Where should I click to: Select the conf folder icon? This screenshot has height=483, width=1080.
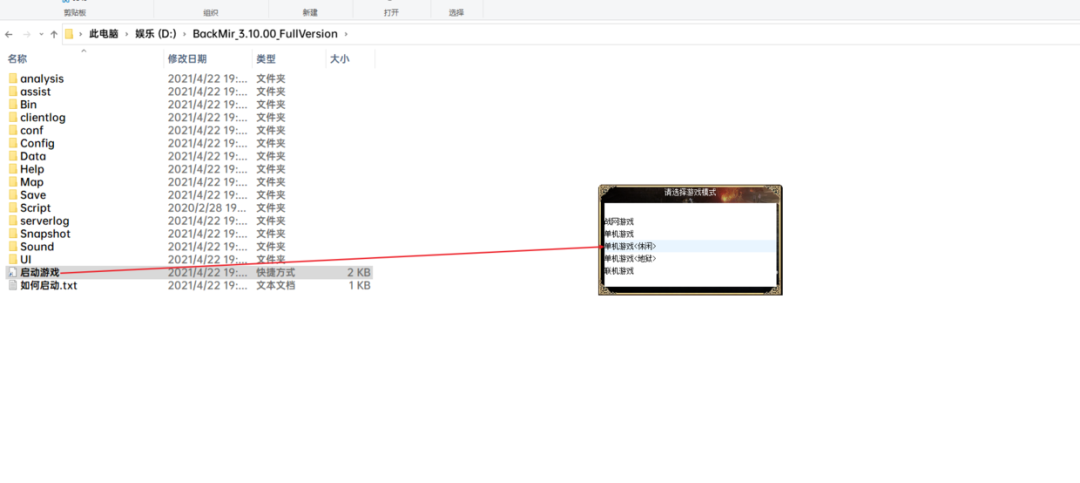(x=13, y=130)
